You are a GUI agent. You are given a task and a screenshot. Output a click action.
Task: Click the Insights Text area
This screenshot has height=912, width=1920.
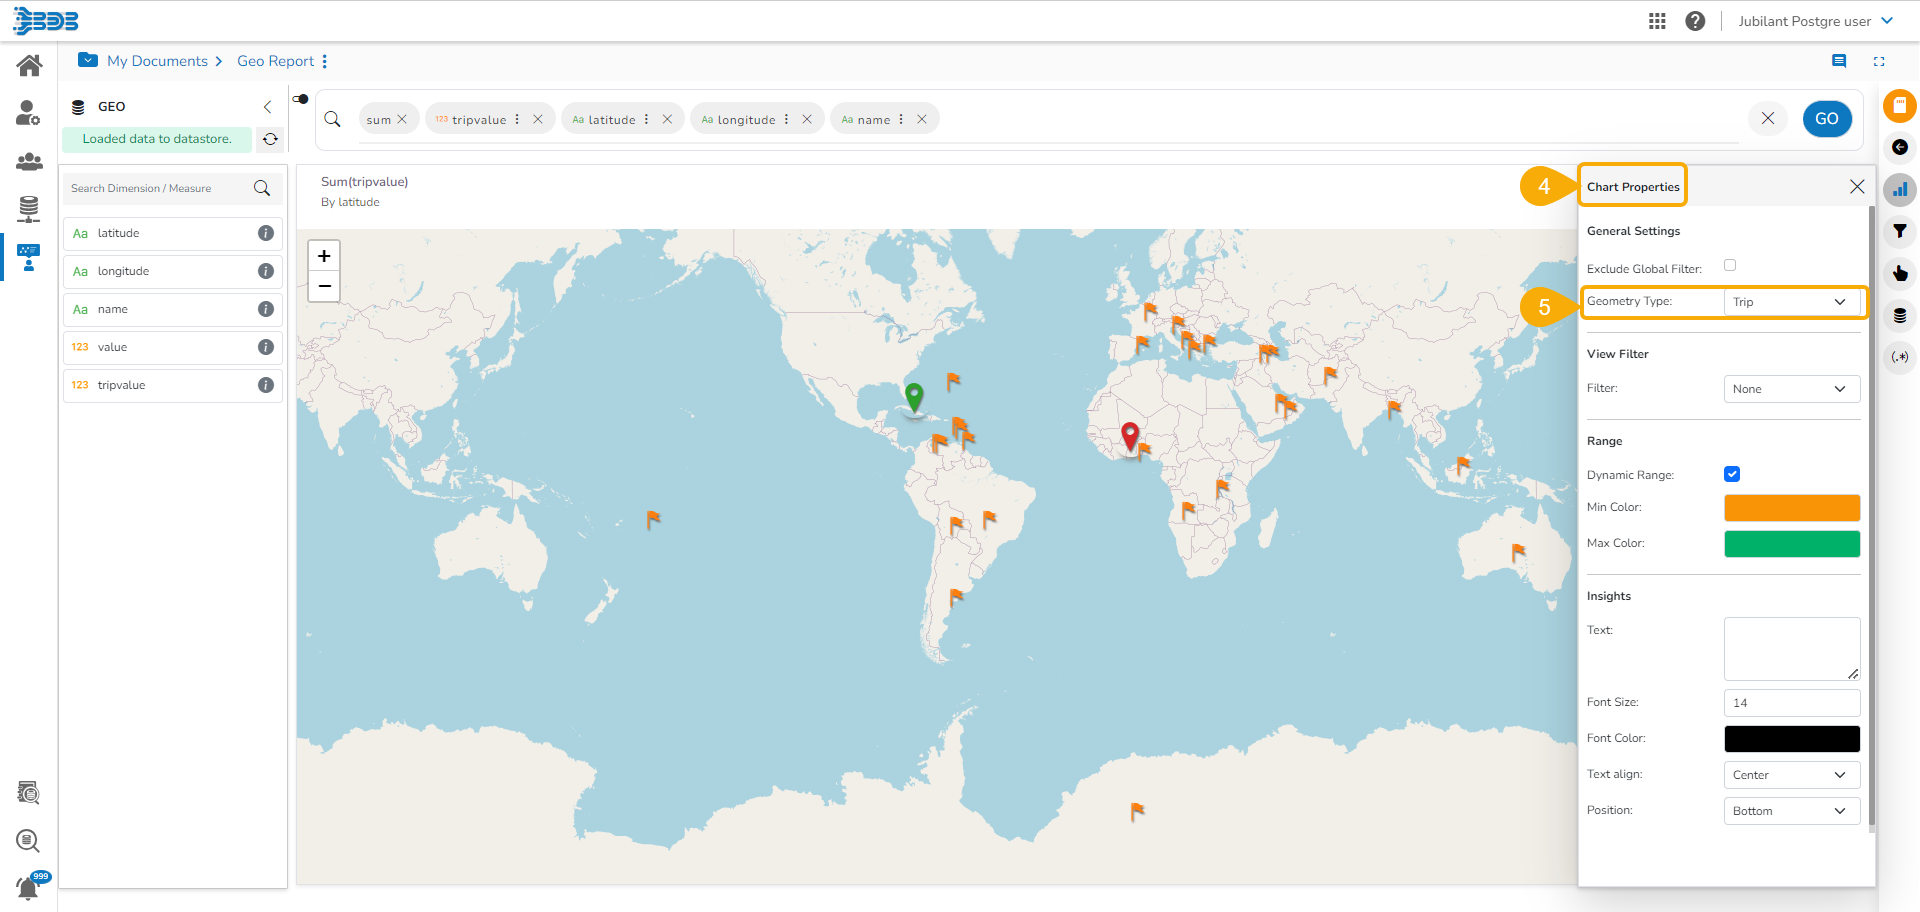pyautogui.click(x=1792, y=649)
